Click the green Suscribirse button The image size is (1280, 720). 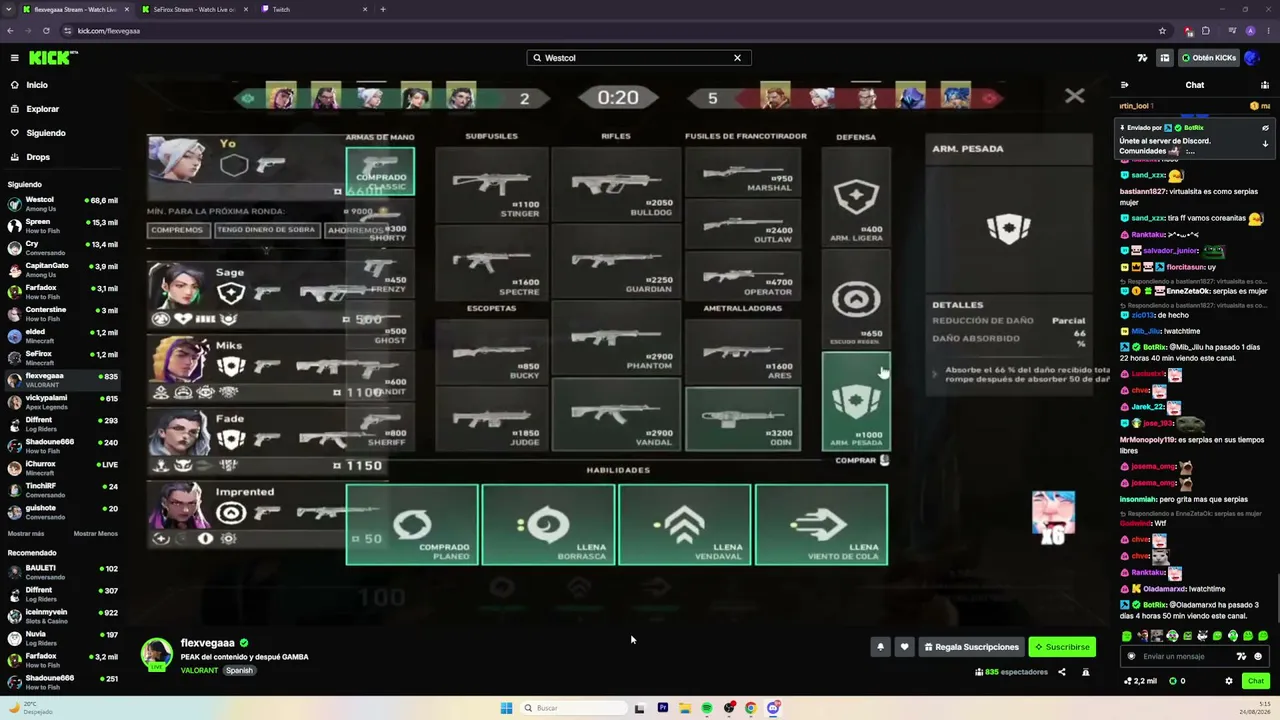tap(1062, 647)
